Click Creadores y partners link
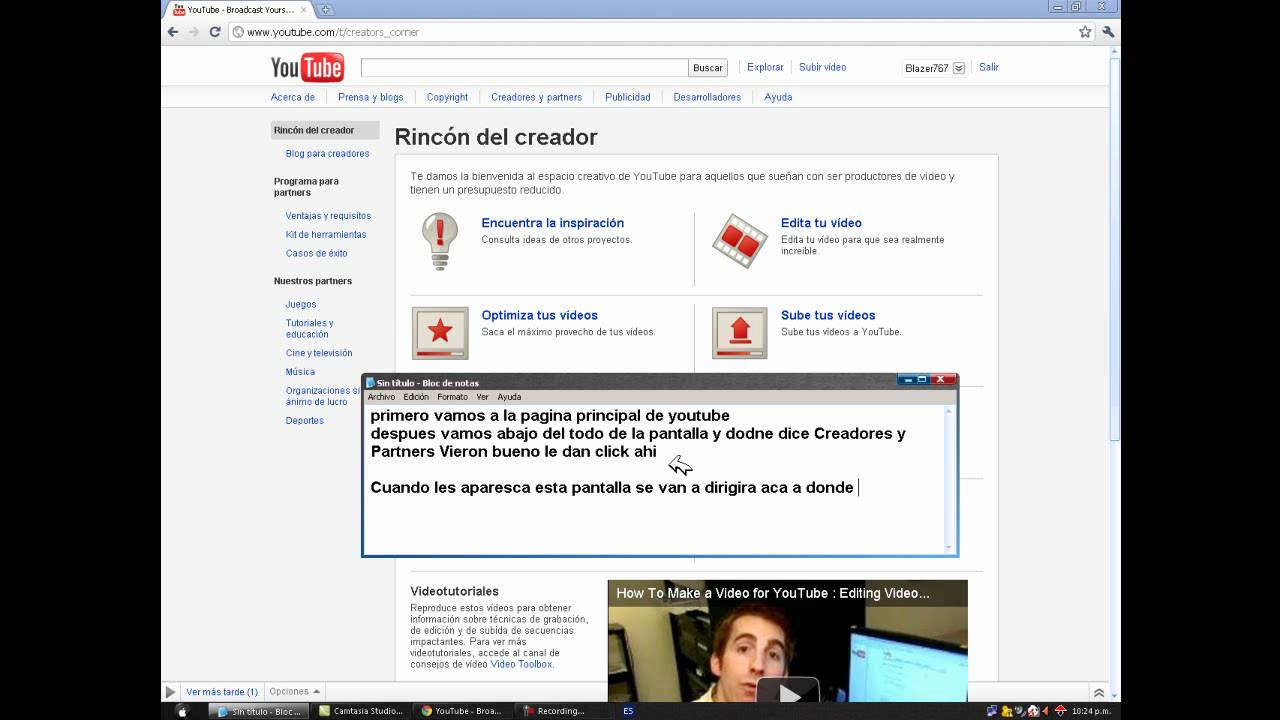The image size is (1280, 720). [536, 97]
